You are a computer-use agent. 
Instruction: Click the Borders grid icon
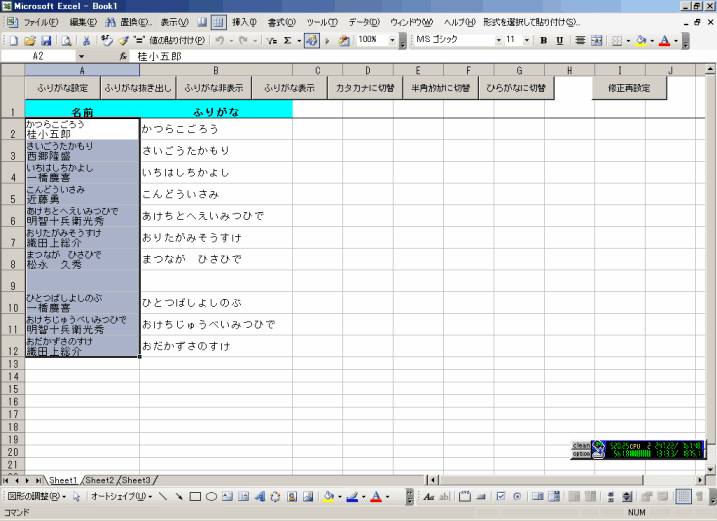[617, 41]
